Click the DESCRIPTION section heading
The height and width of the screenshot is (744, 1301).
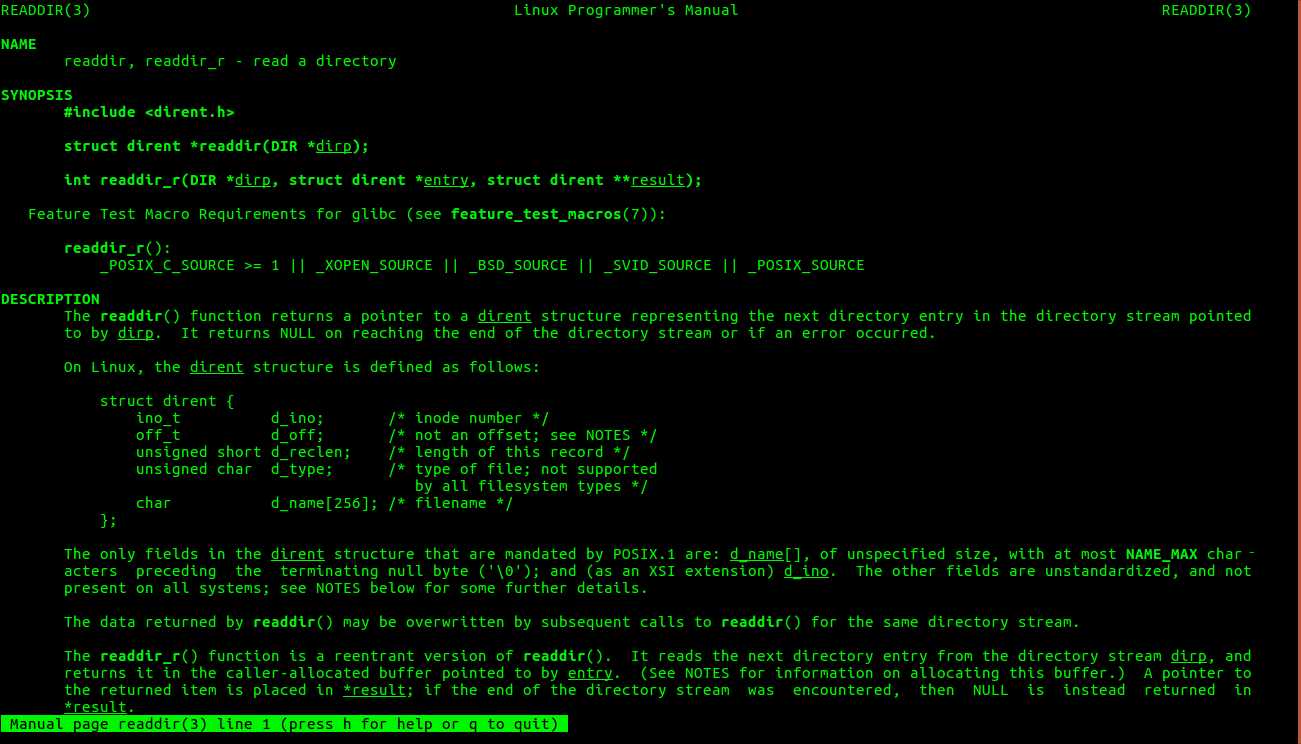click(x=50, y=299)
